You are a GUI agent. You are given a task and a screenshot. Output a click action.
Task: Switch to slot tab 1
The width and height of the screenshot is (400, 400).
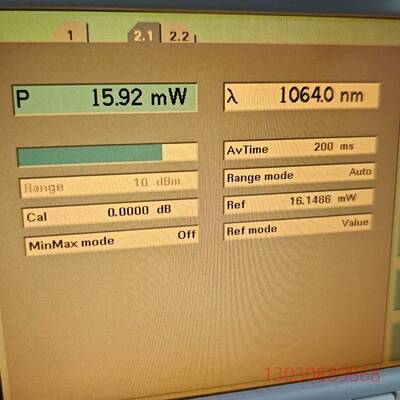(x=70, y=33)
